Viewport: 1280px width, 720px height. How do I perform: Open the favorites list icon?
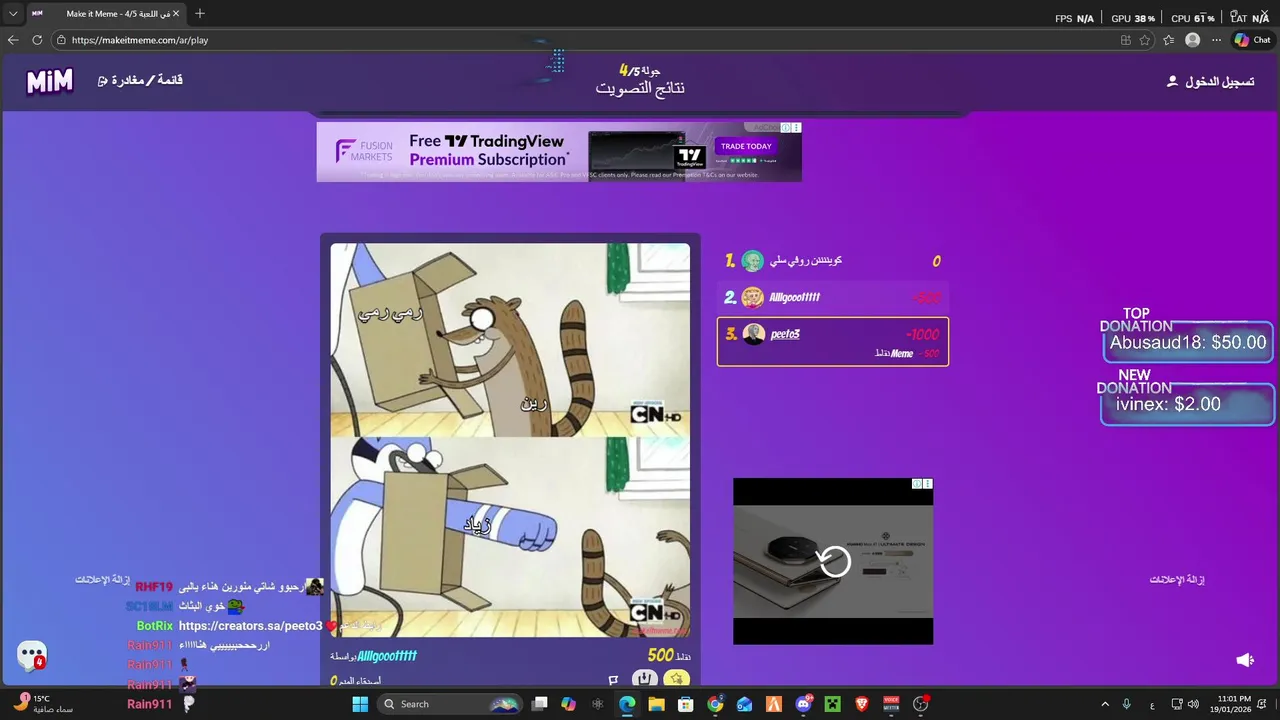pos(1168,40)
